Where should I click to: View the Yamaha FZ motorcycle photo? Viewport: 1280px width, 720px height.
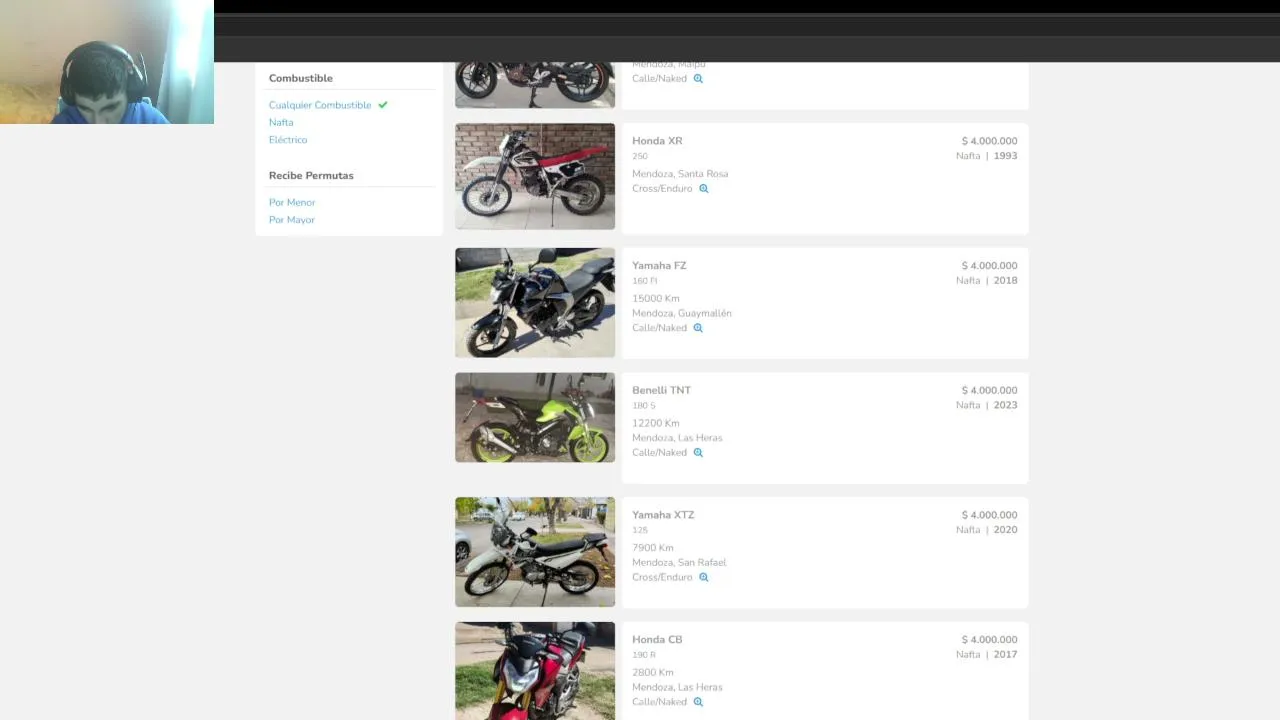(x=535, y=302)
